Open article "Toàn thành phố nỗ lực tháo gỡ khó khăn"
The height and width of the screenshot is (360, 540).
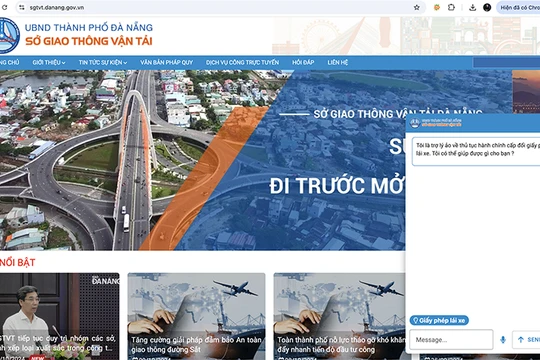(x=341, y=344)
